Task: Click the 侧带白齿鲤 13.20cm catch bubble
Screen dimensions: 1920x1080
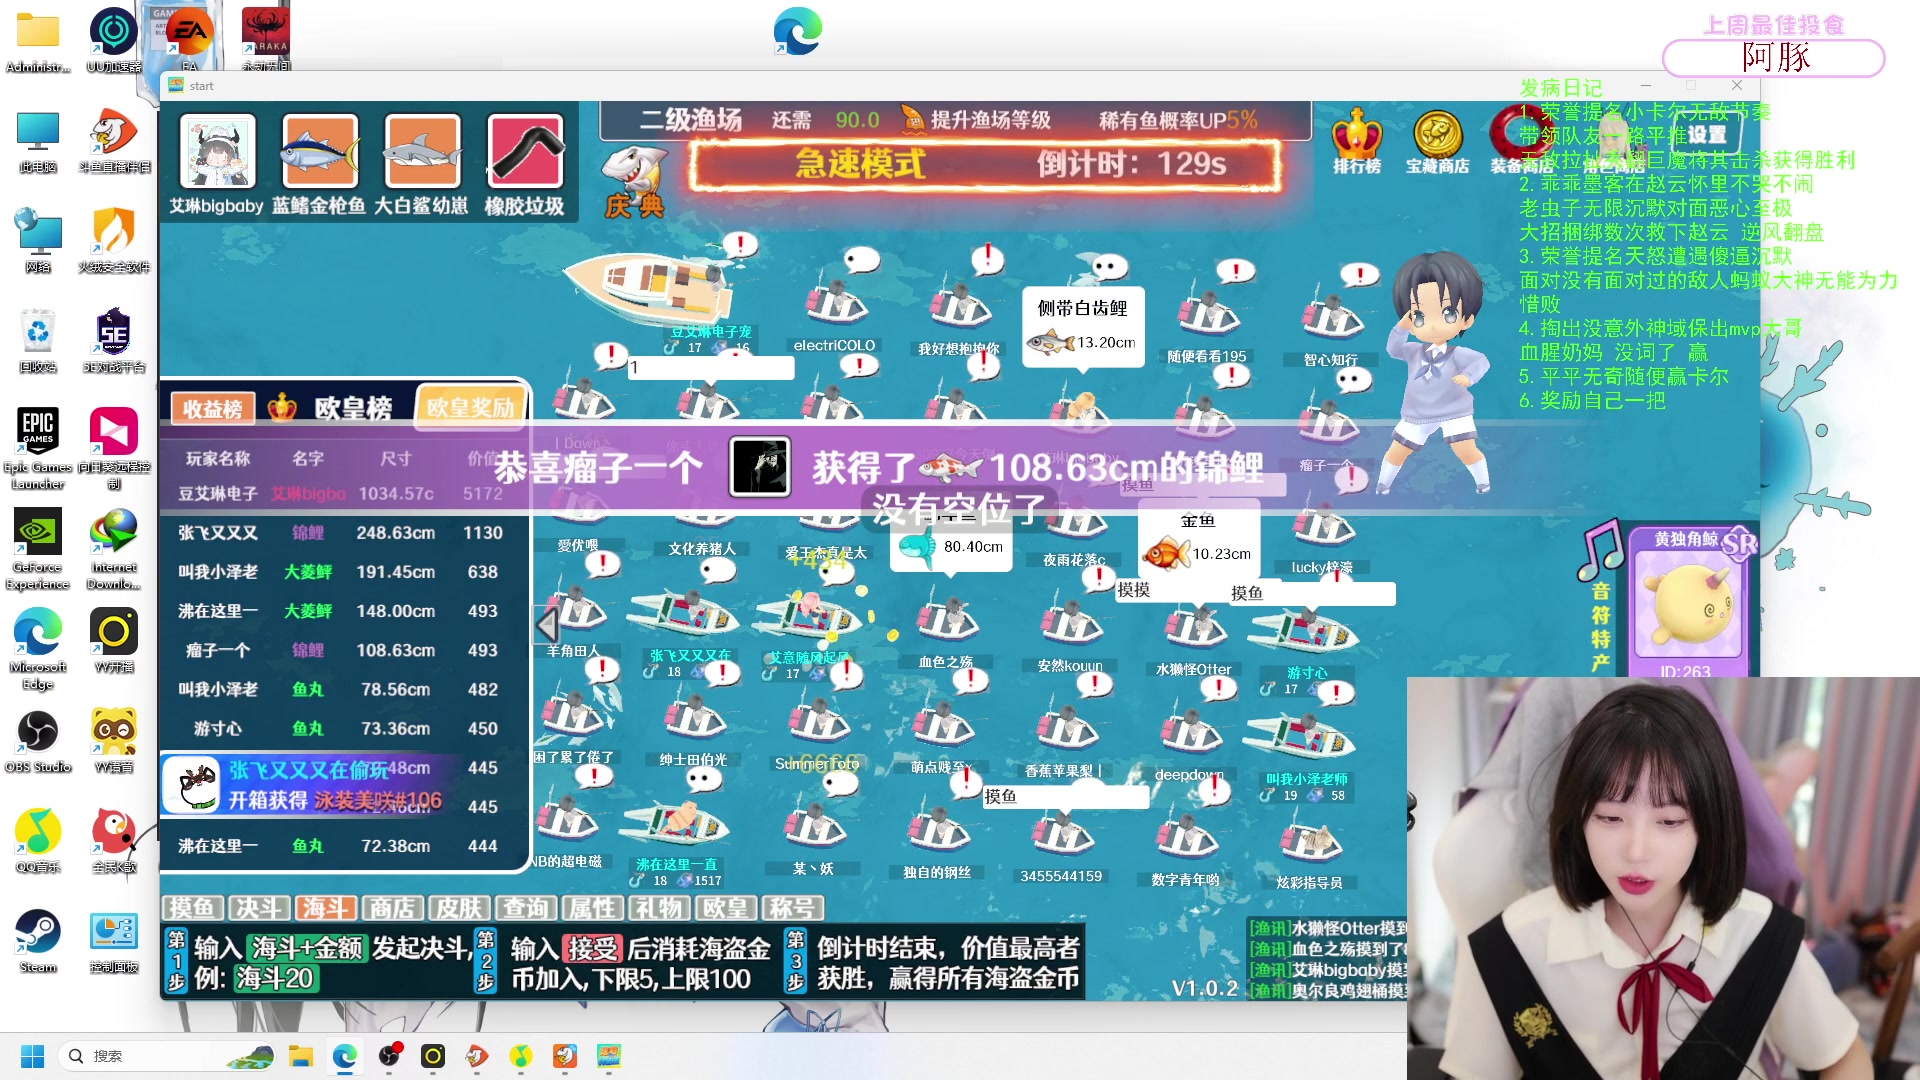Action: tap(1083, 327)
